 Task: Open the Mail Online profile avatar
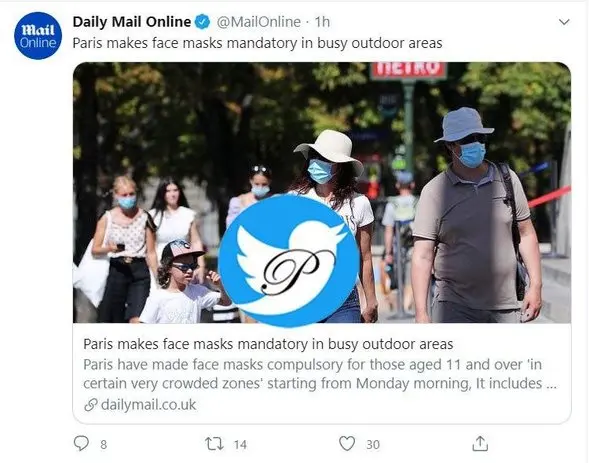38,36
